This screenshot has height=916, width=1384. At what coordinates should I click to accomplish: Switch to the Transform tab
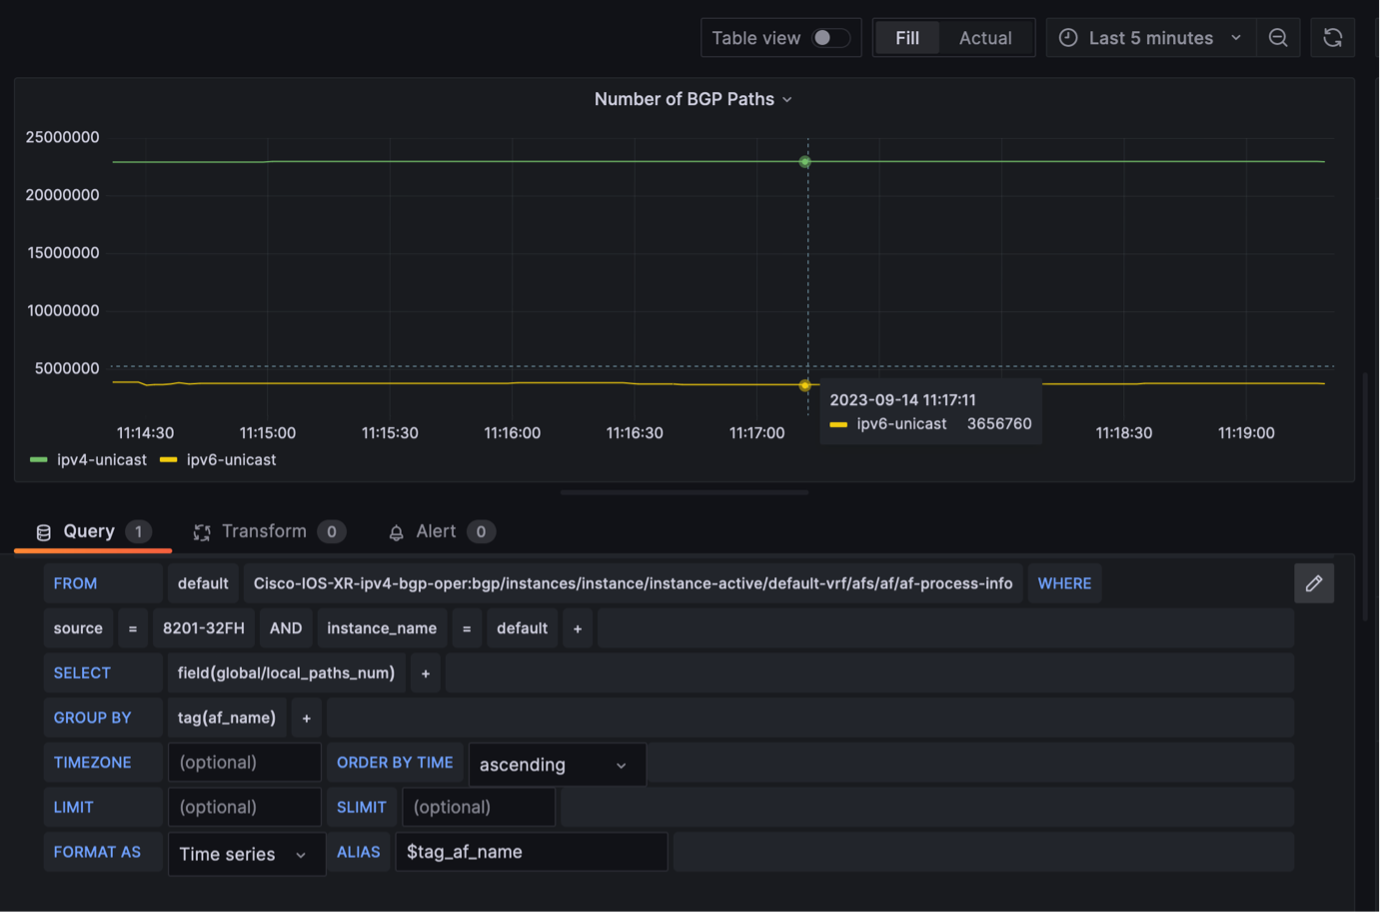pos(264,532)
